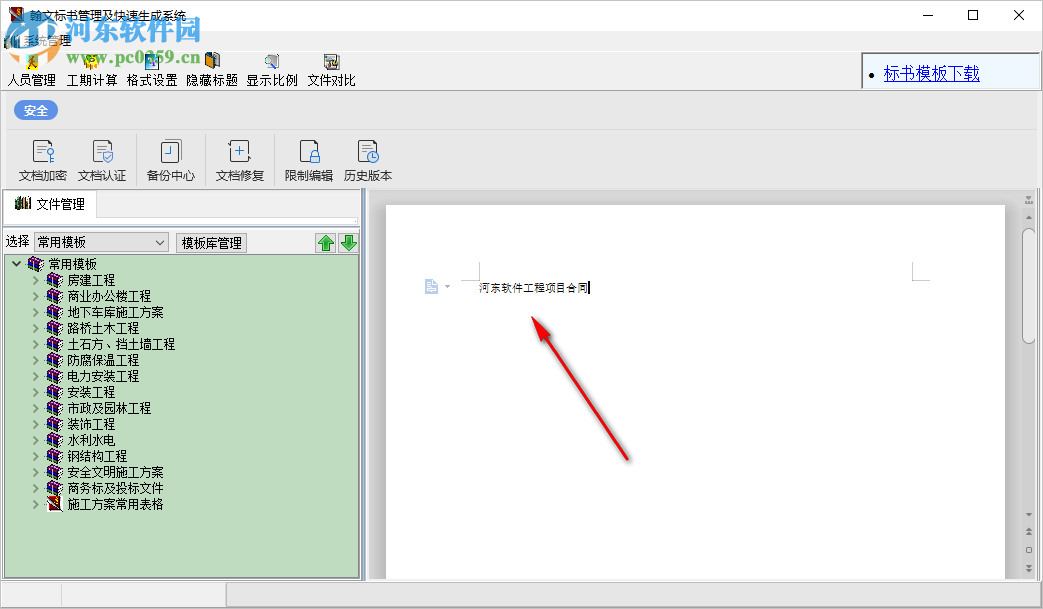The image size is (1043, 609).
Task: Open 文件对比 file compare tool
Action: 331,71
